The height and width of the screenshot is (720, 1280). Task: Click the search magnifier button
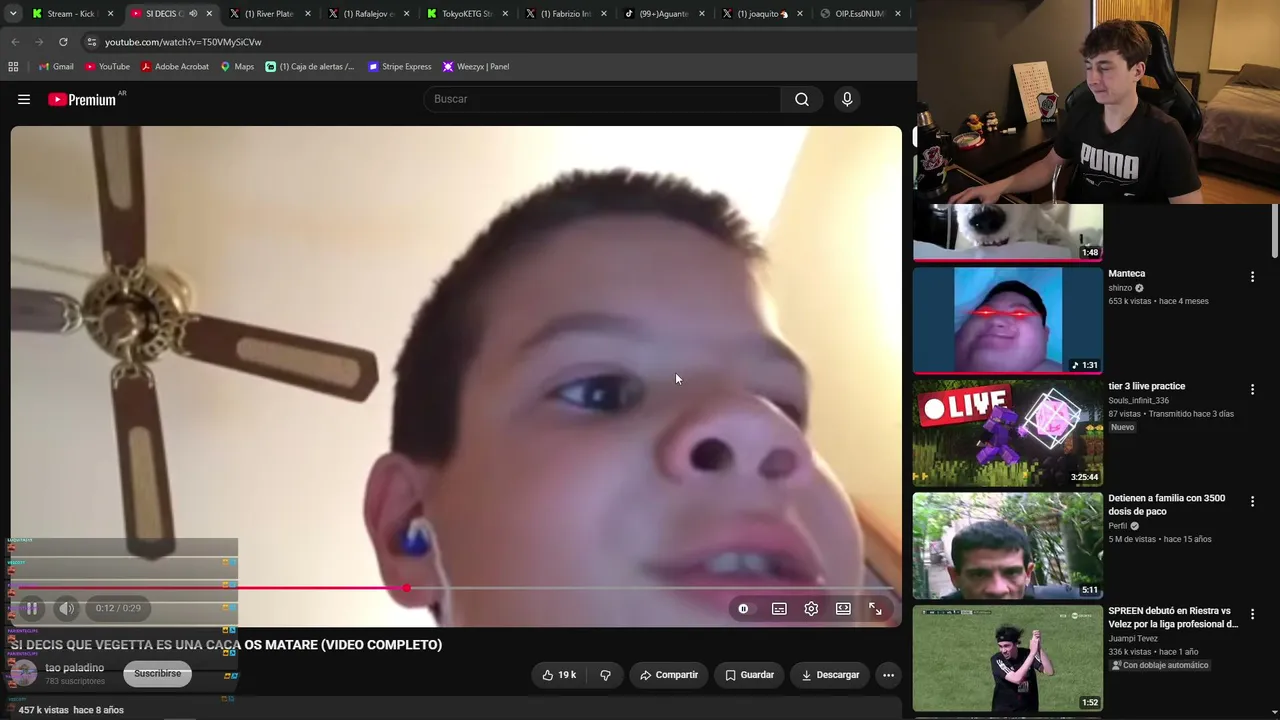pos(802,99)
